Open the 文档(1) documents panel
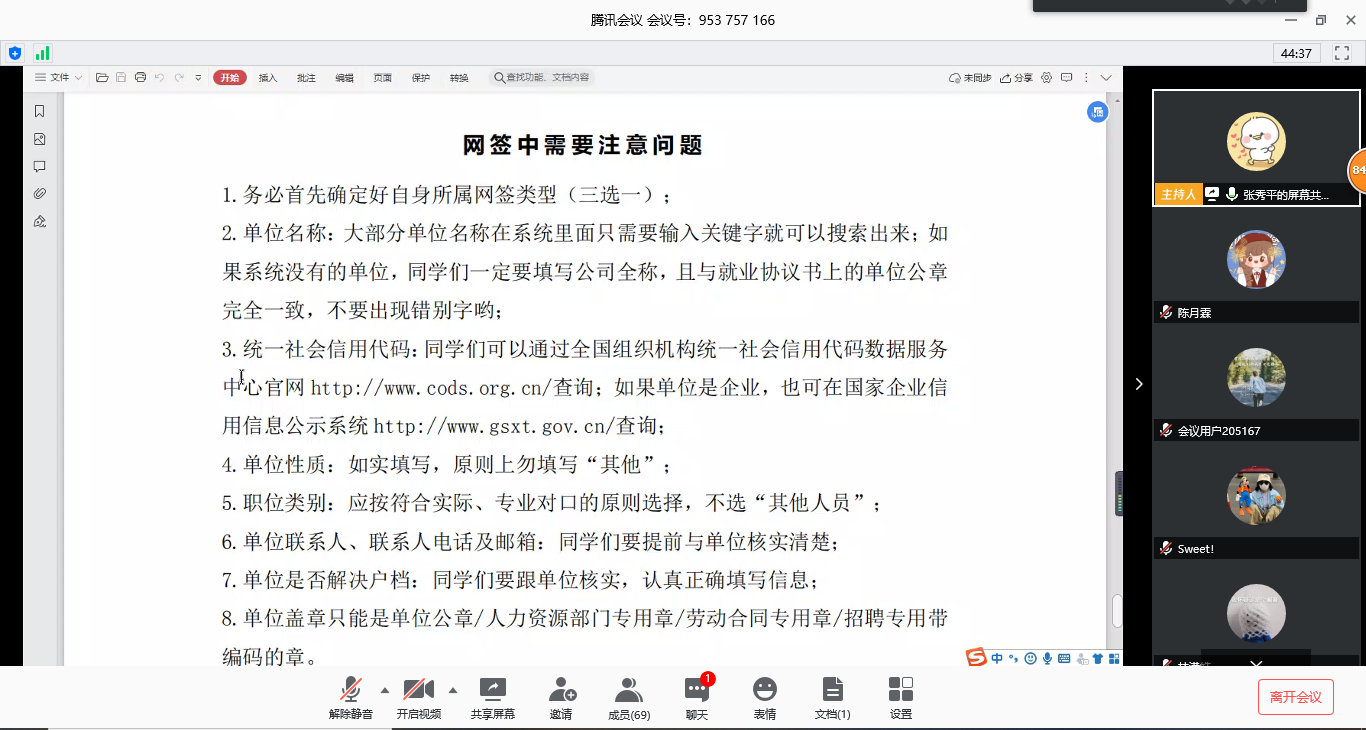1366x730 pixels. point(832,697)
